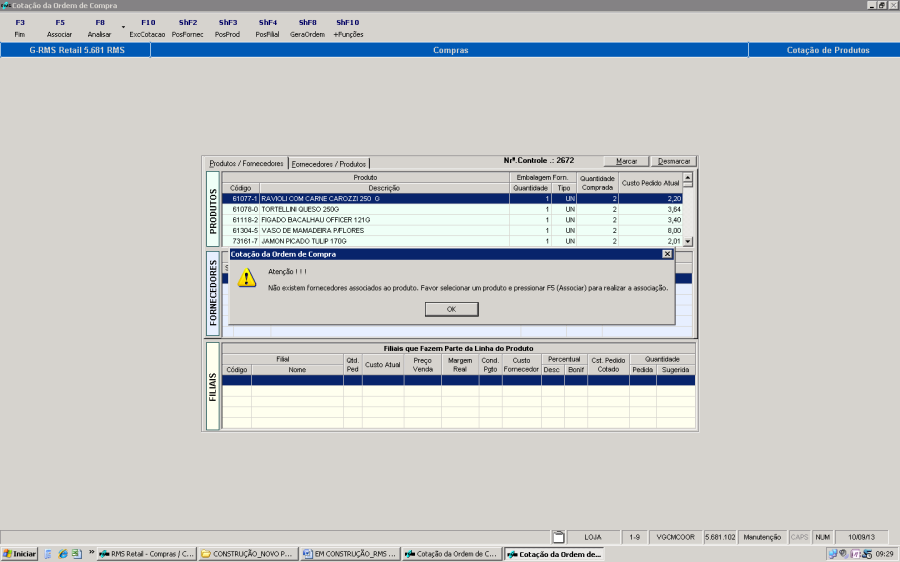Close the Cotação da Ordem de Compra dialog
Image resolution: width=900 pixels, height=562 pixels.
667,254
